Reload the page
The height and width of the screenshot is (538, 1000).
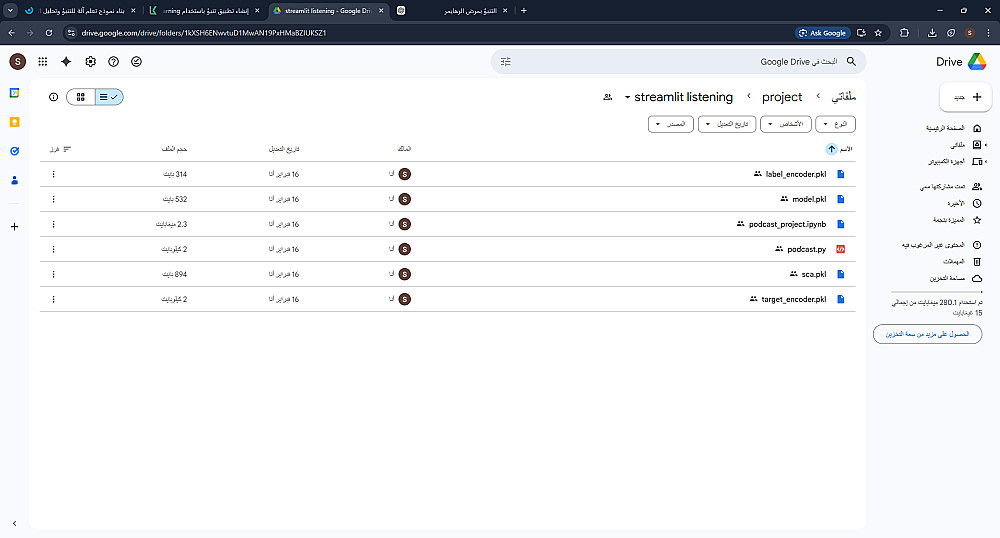tap(49, 33)
